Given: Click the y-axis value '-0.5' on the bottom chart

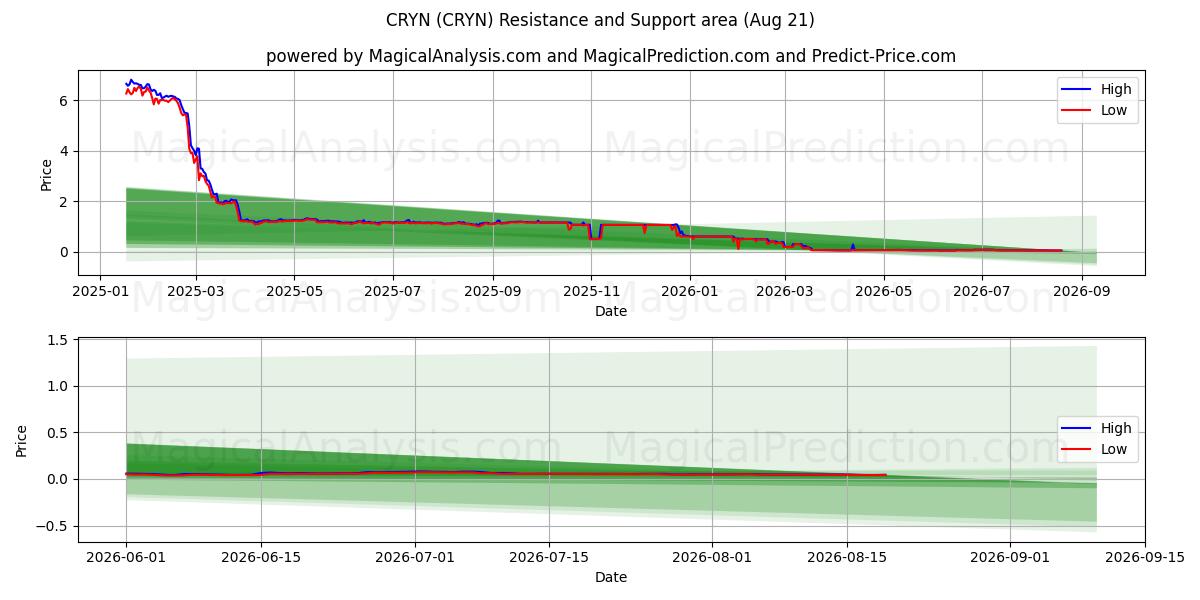Looking at the screenshot, I should click(53, 527).
